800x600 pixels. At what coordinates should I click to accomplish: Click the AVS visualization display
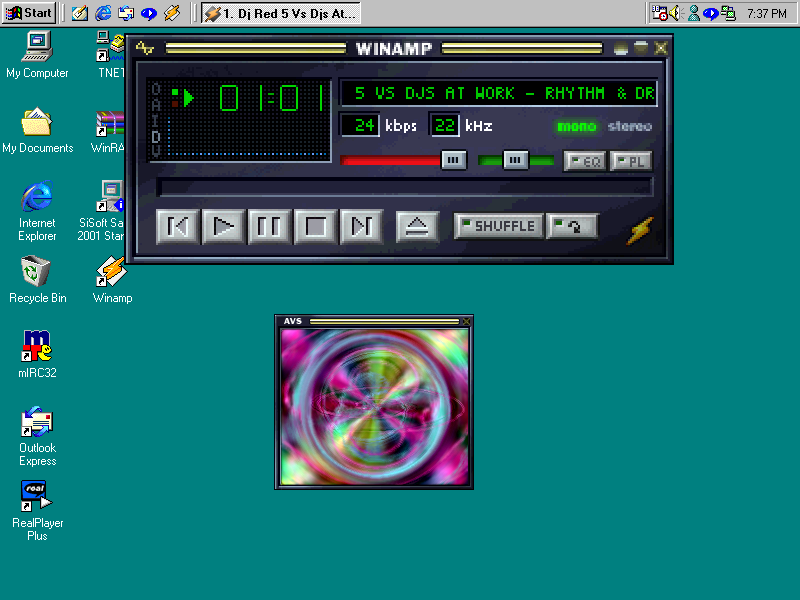(374, 407)
